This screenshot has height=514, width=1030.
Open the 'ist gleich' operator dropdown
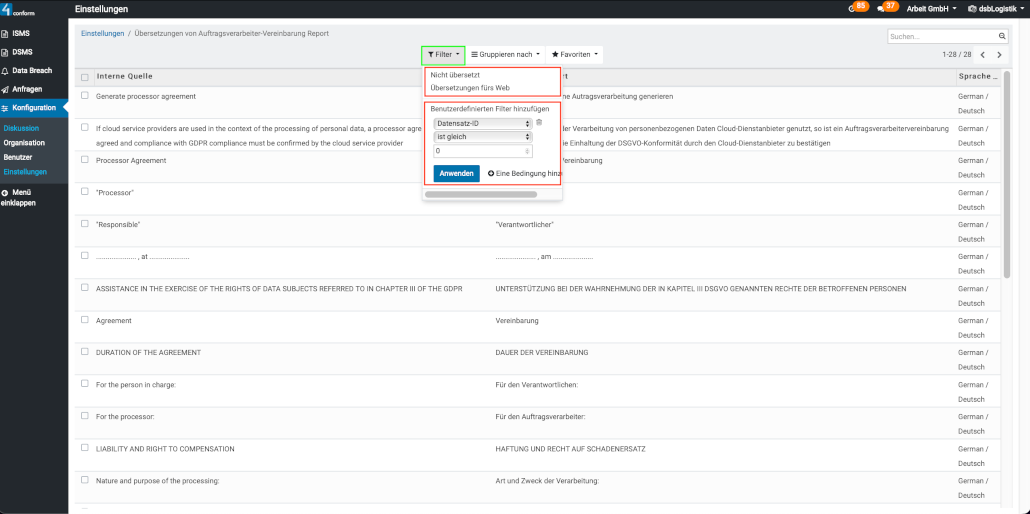coord(483,137)
